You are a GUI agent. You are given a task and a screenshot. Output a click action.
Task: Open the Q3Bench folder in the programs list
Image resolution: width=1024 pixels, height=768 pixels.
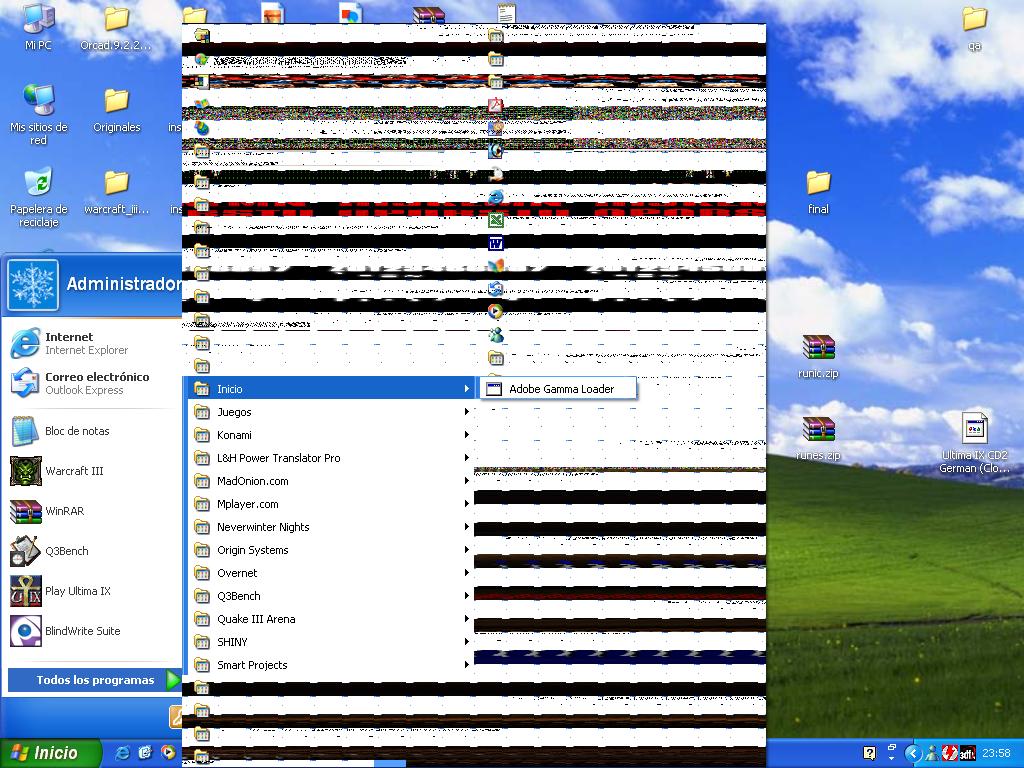click(331, 596)
